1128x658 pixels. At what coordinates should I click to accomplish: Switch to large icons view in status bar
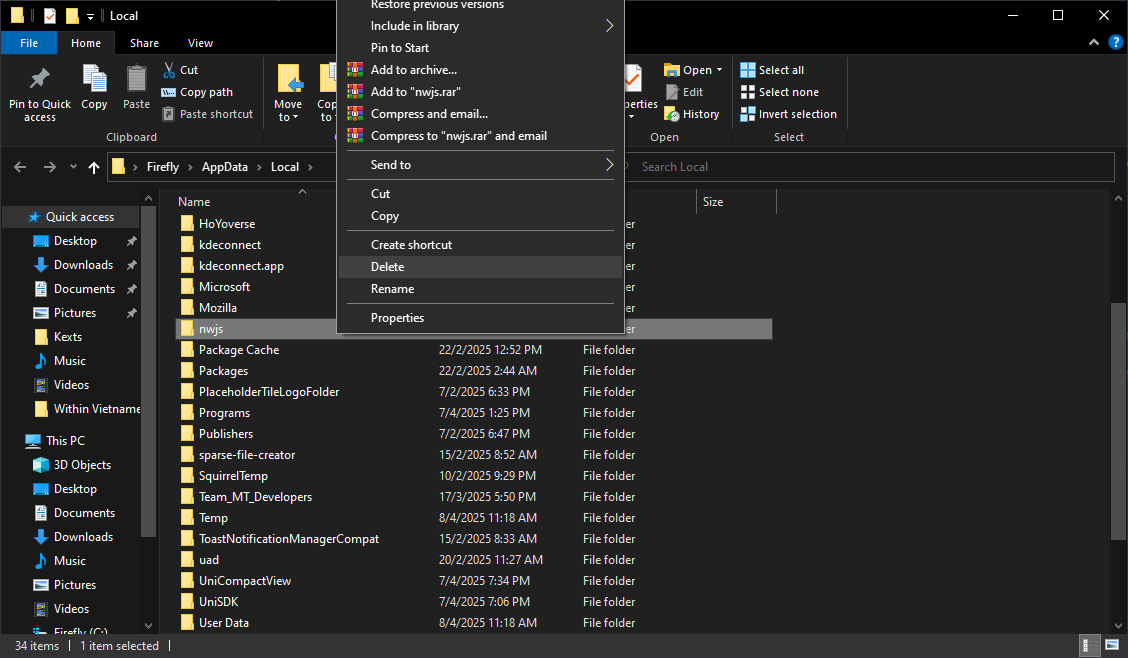click(x=1111, y=646)
